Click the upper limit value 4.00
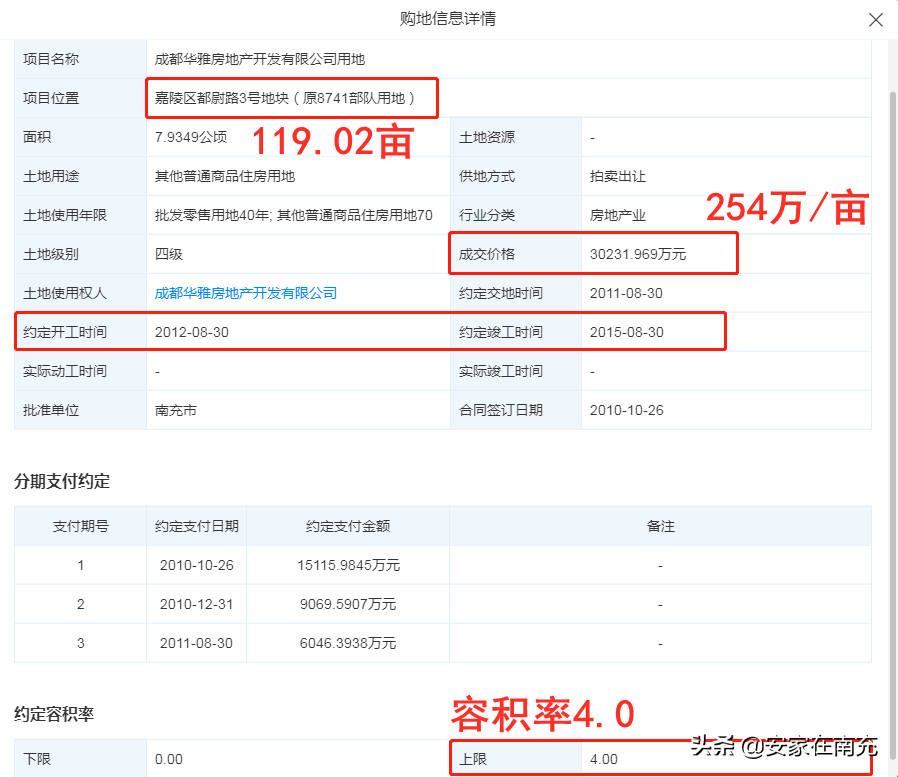The width and height of the screenshot is (898, 777). [x=604, y=759]
